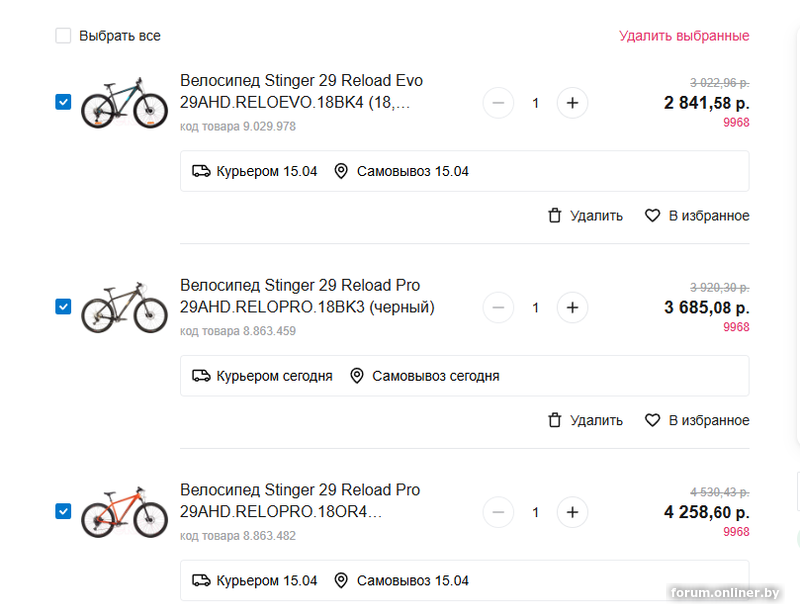Click pin icon 'Самовывоз сегодня'

tap(357, 376)
